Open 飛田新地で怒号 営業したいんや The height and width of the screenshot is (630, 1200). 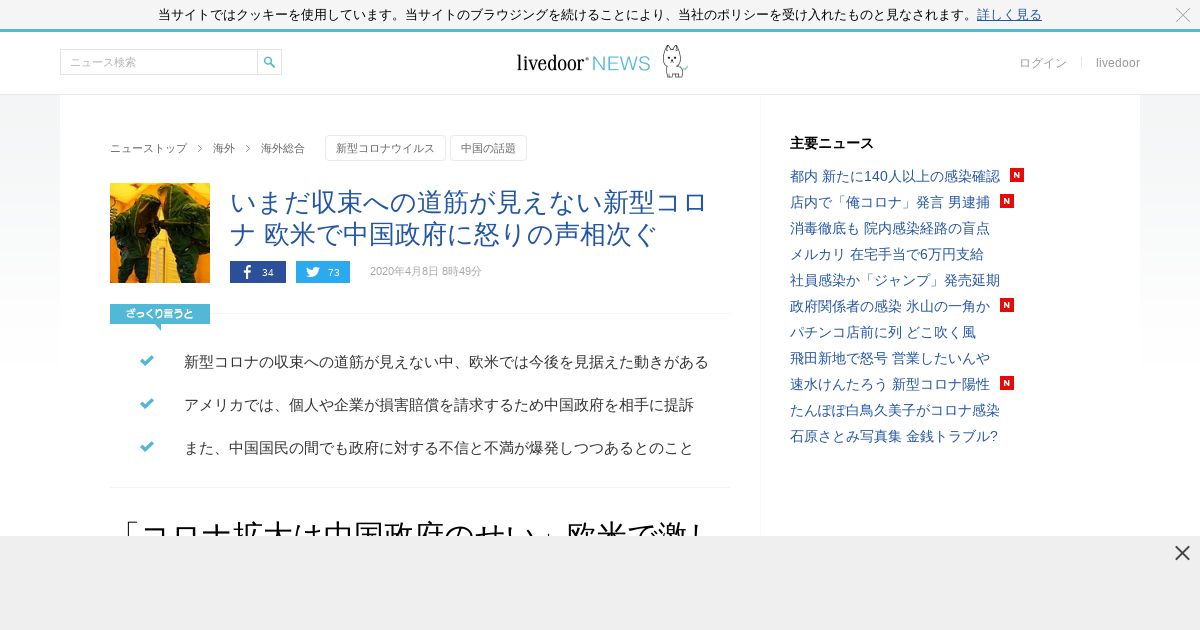pos(890,358)
